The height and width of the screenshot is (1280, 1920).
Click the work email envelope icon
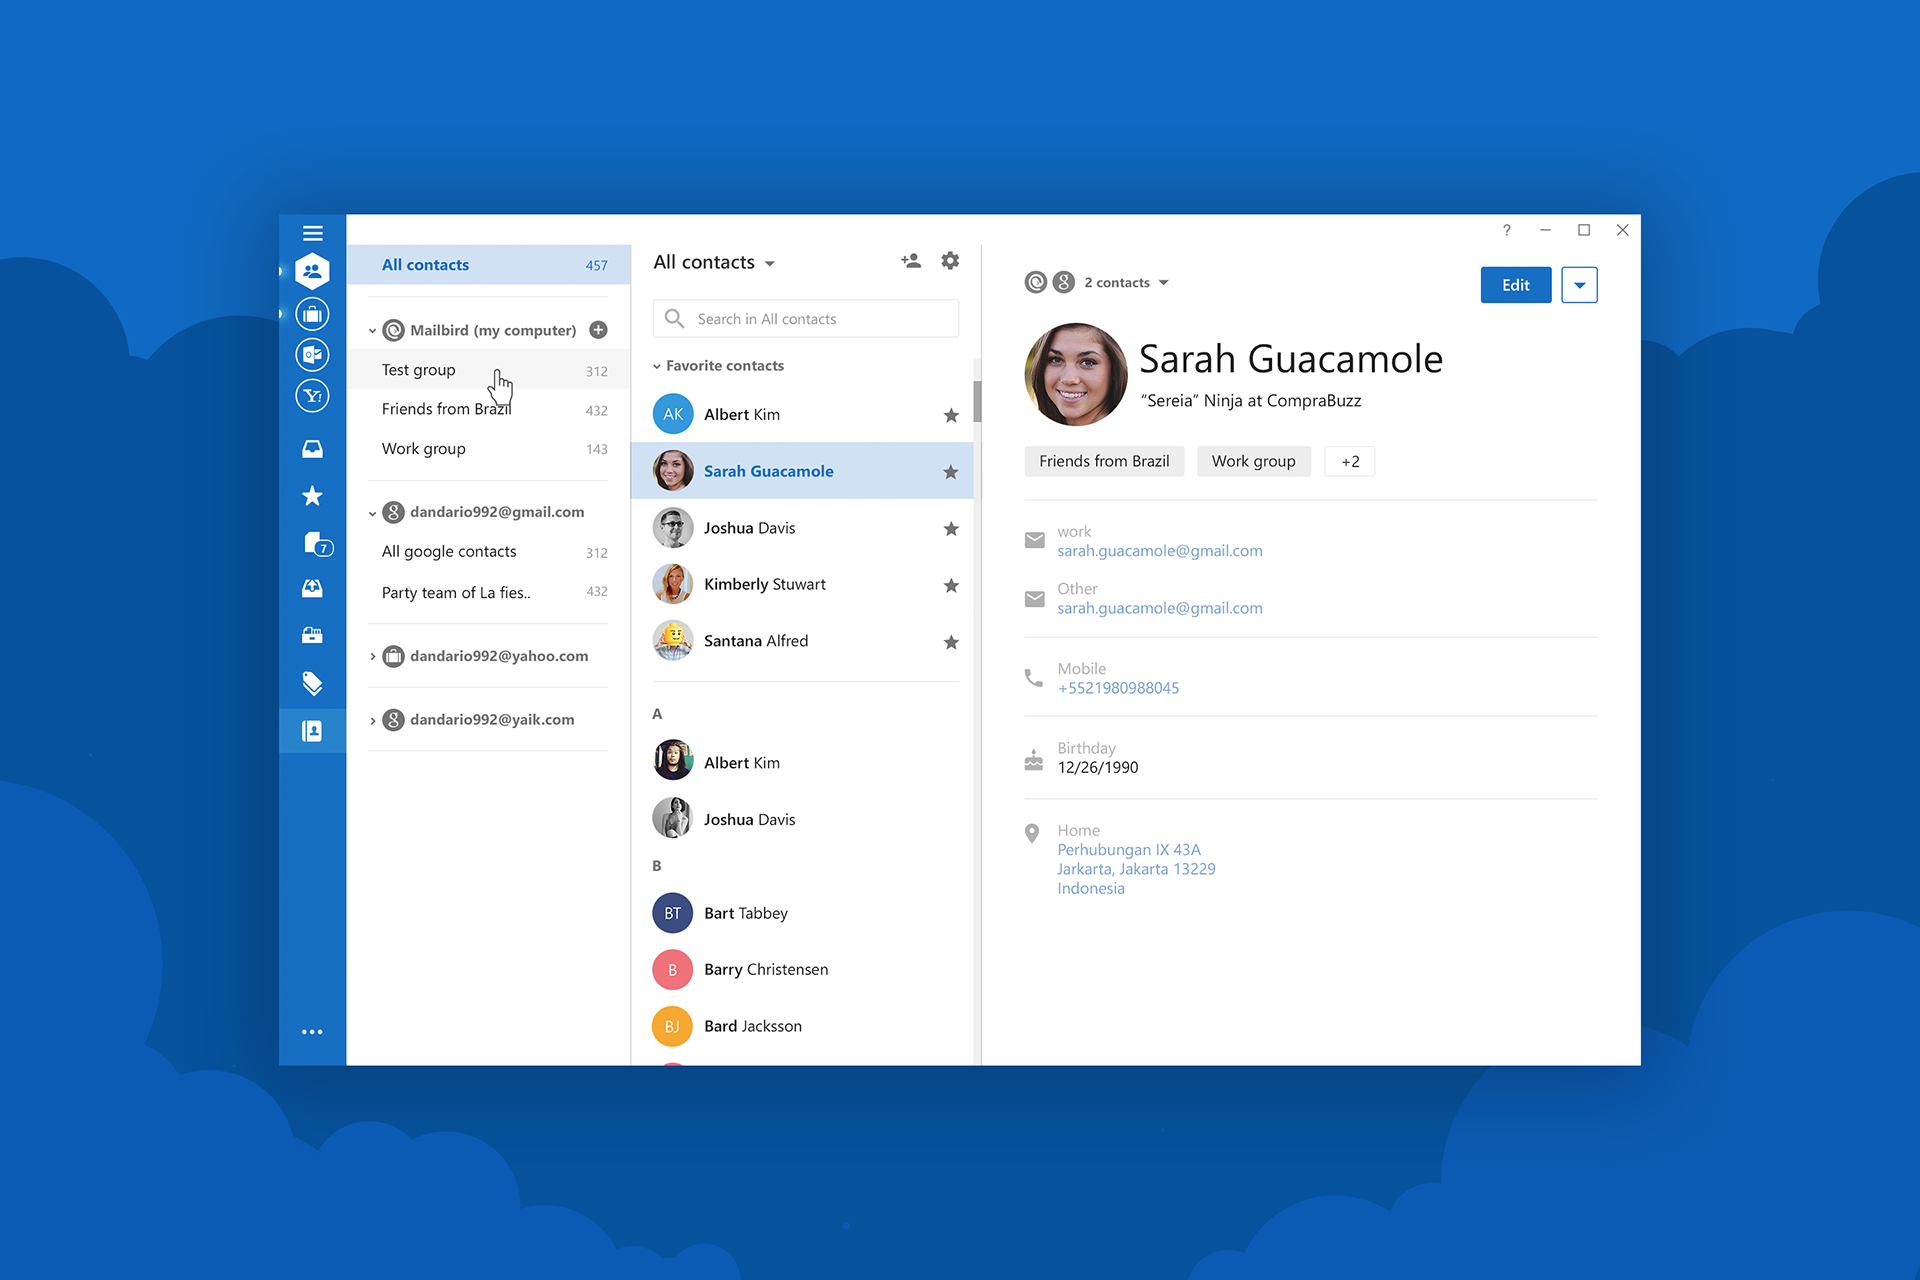coord(1034,541)
